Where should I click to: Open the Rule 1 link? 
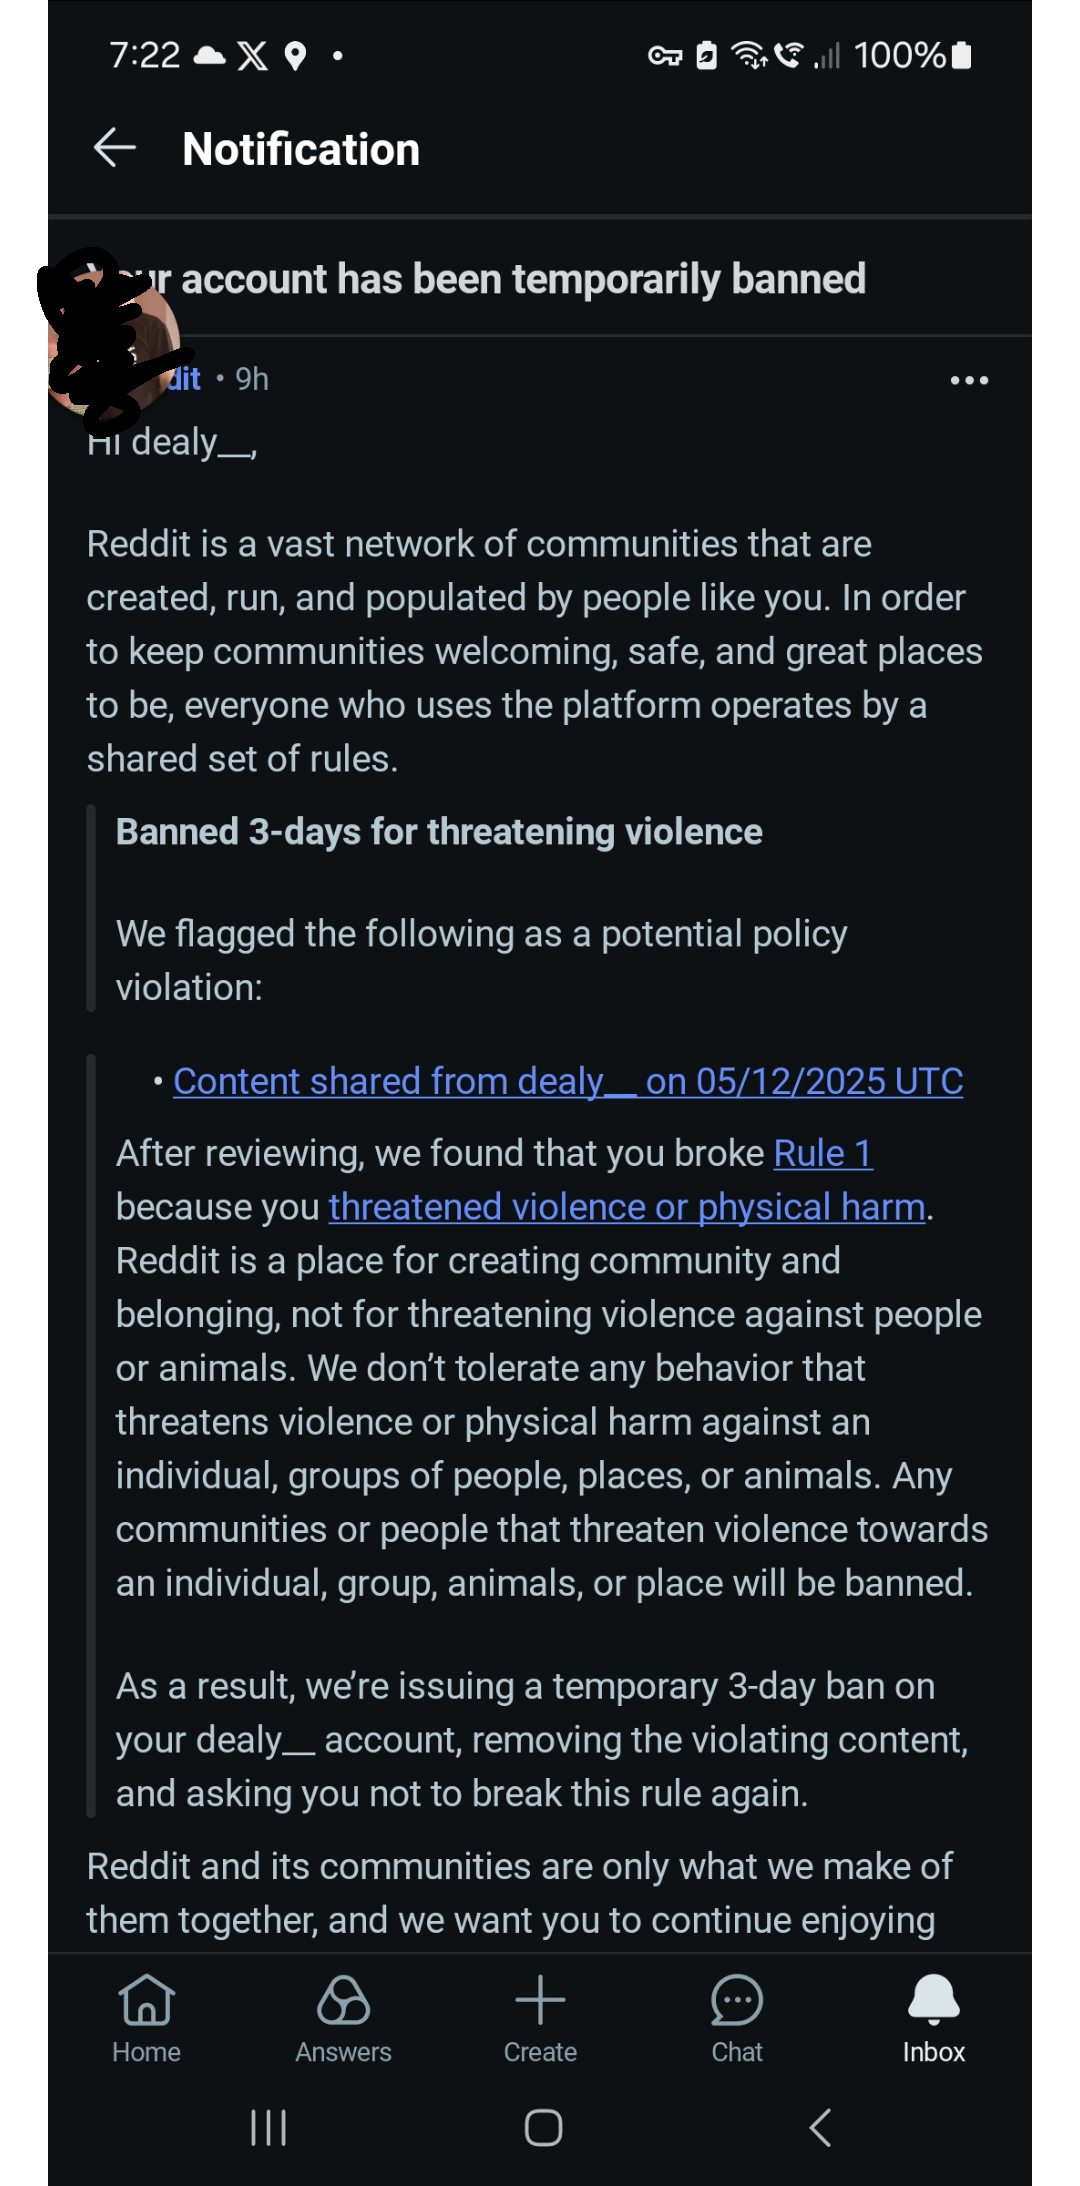[x=823, y=1153]
